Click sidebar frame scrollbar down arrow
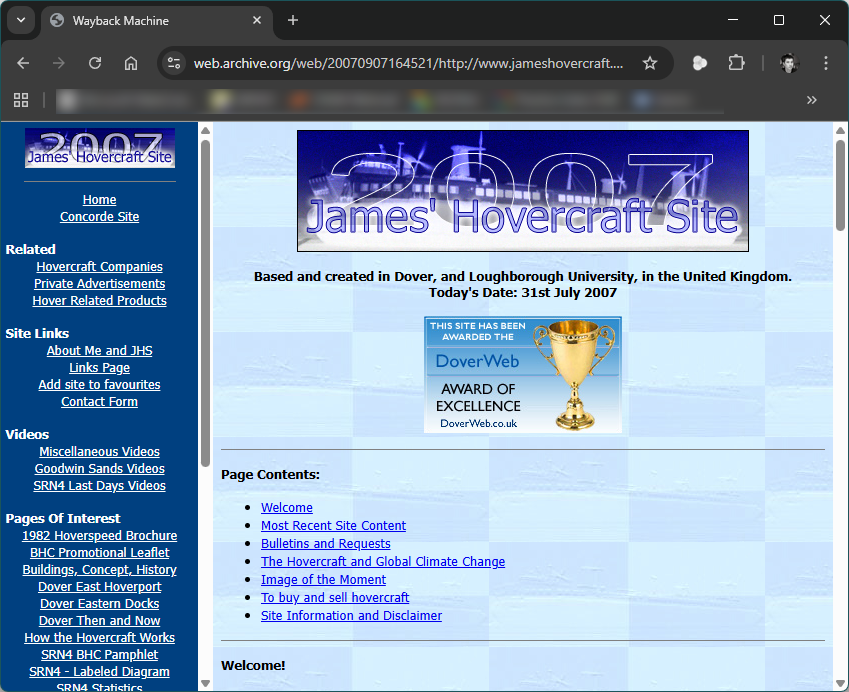This screenshot has height=692, width=849. pyautogui.click(x=205, y=683)
